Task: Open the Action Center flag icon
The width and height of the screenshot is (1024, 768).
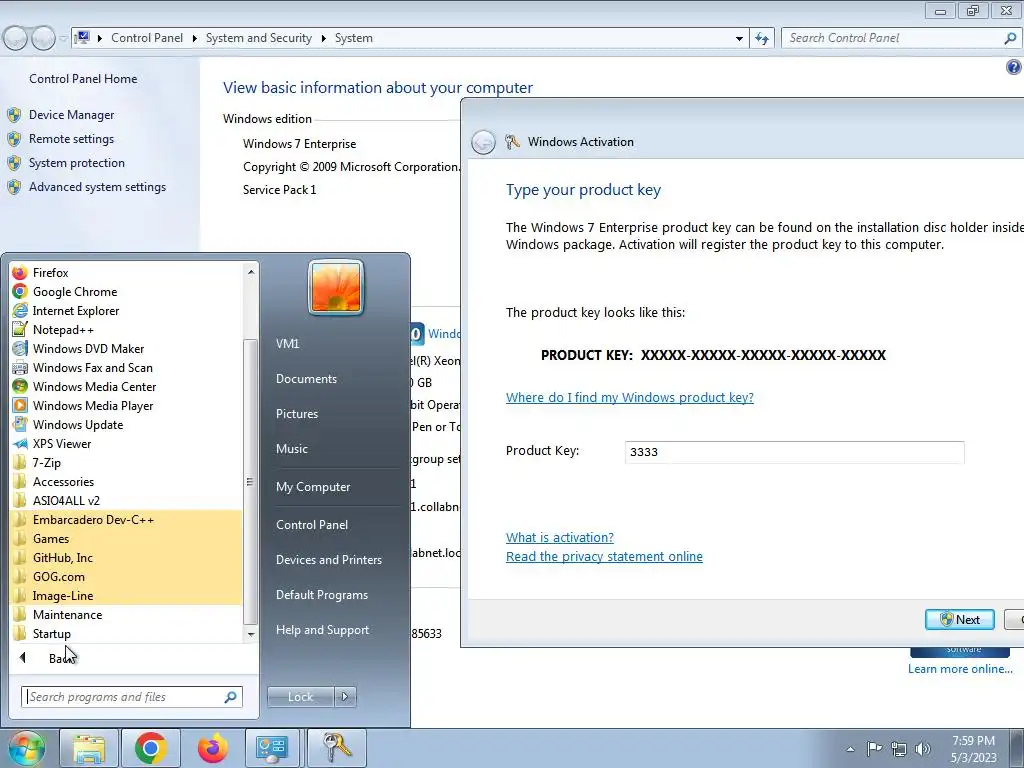Action: tap(874, 748)
